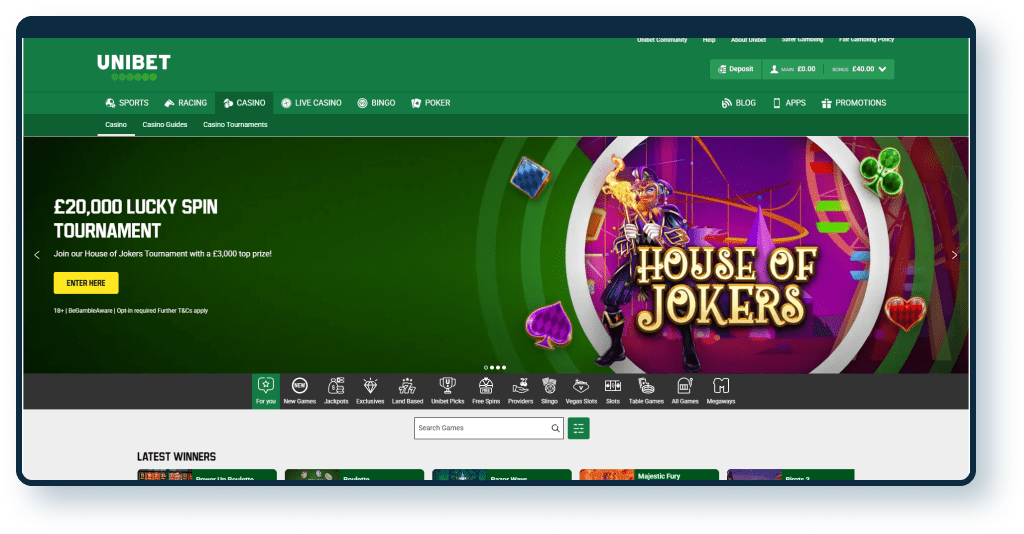Click the Latest Winners heading

pos(176,457)
